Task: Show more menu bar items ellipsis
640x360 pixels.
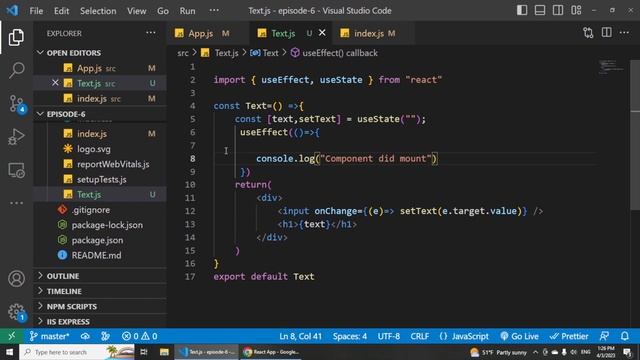Action: coord(214,10)
